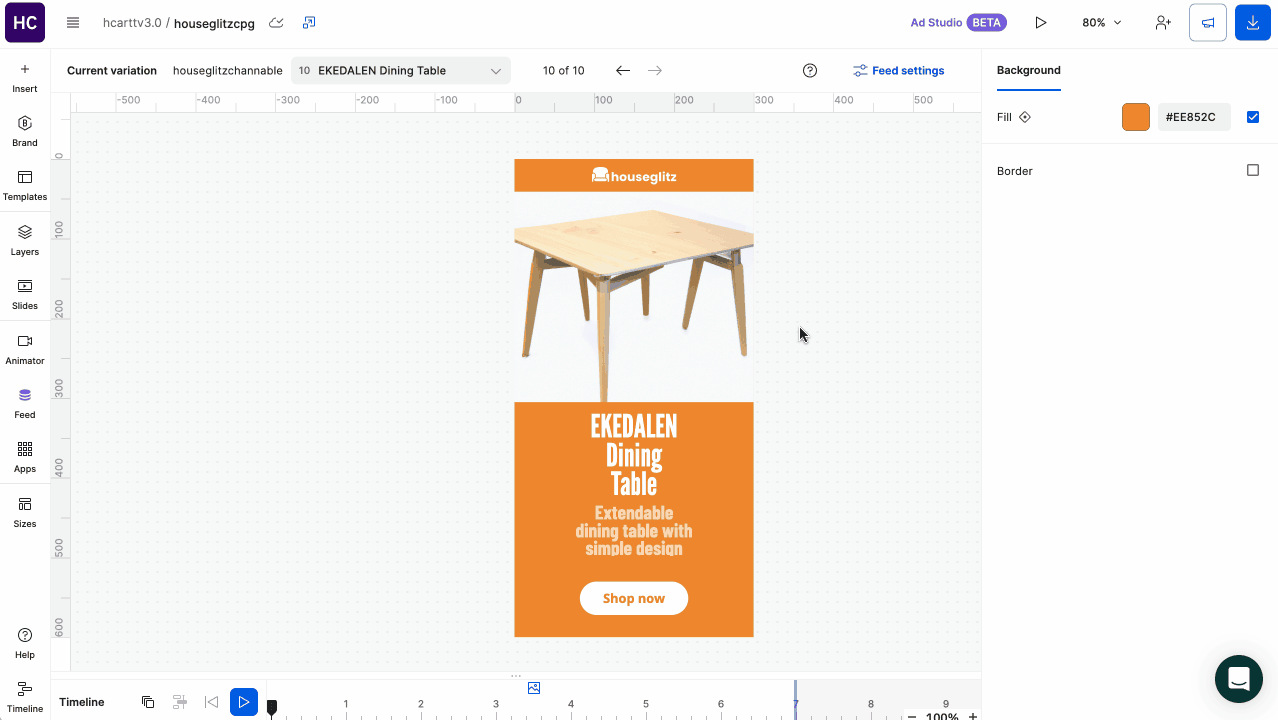
Task: Select the Background tab
Action: (x=1028, y=70)
